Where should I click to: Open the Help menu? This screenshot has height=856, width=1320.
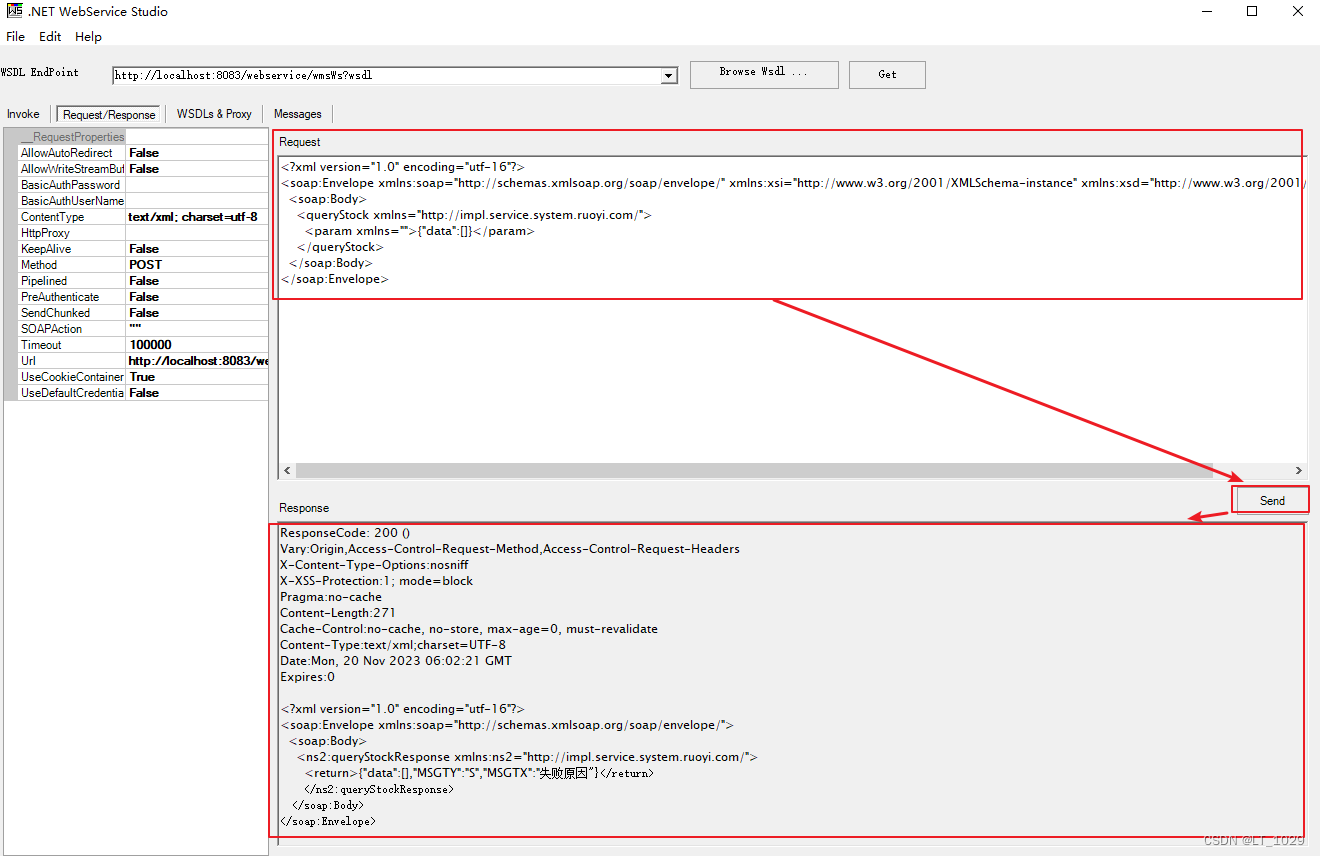88,36
